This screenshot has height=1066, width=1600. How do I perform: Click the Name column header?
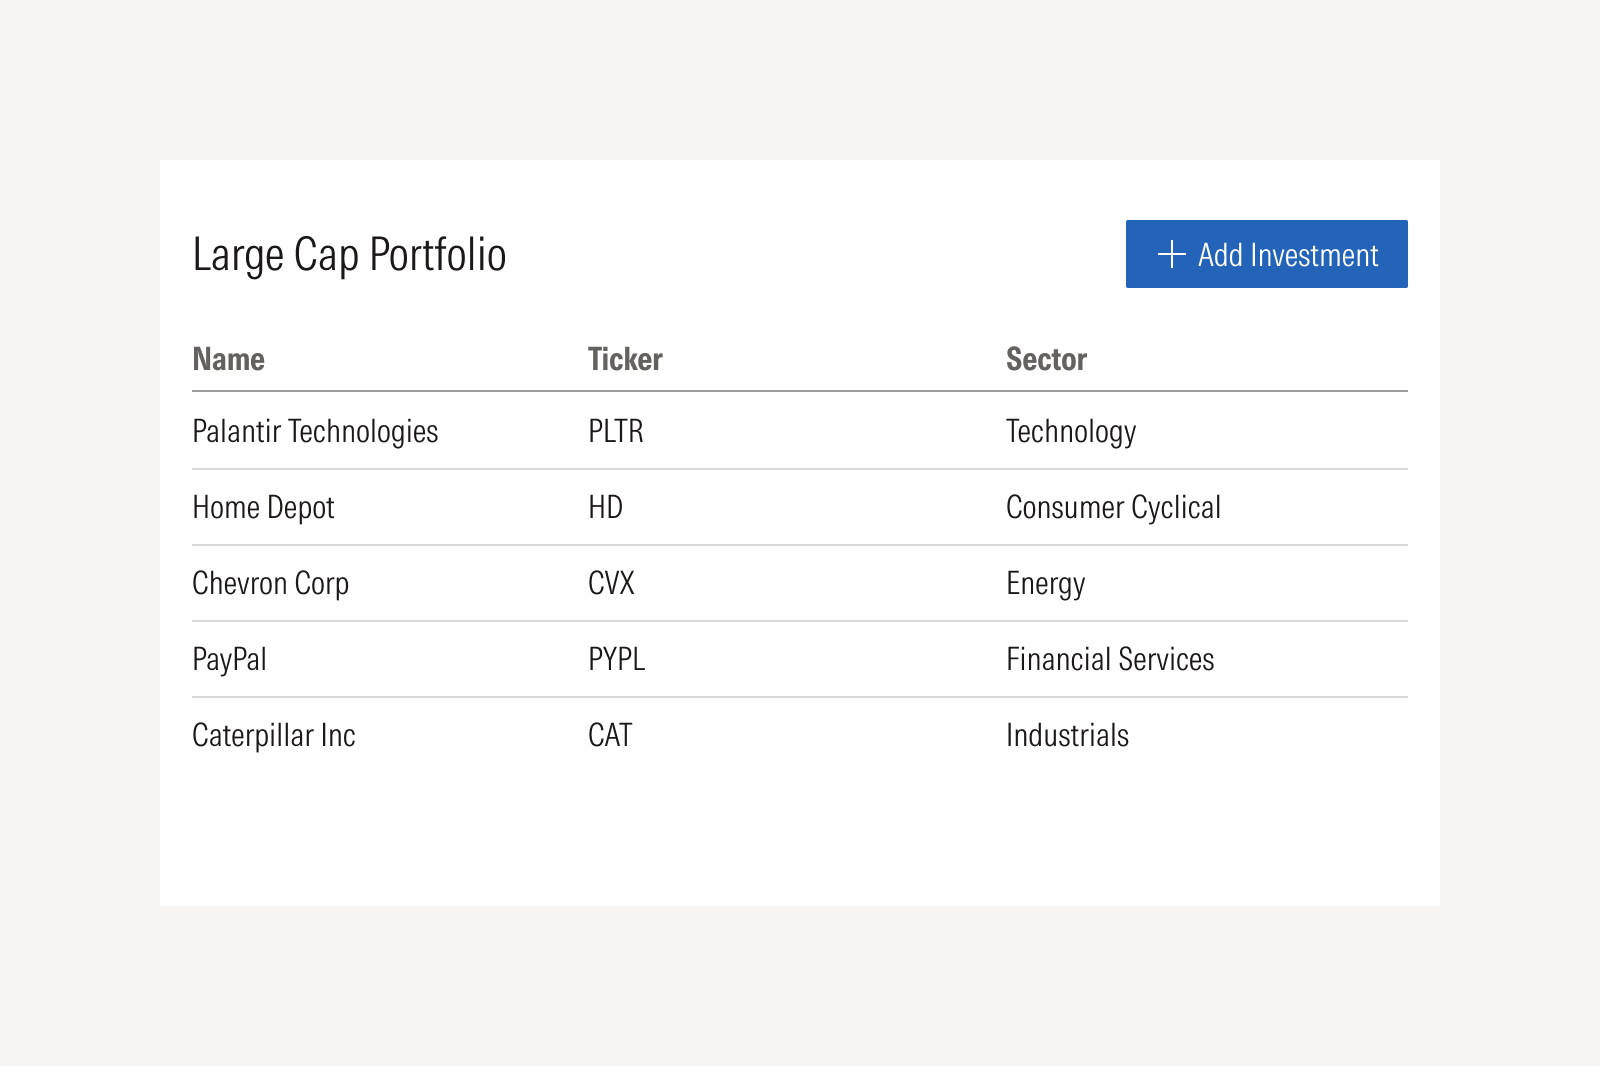[x=228, y=359]
